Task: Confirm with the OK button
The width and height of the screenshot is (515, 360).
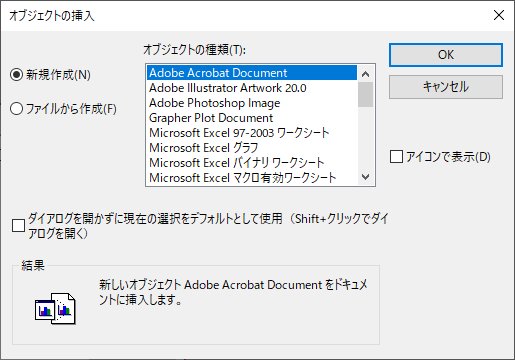Action: point(446,55)
